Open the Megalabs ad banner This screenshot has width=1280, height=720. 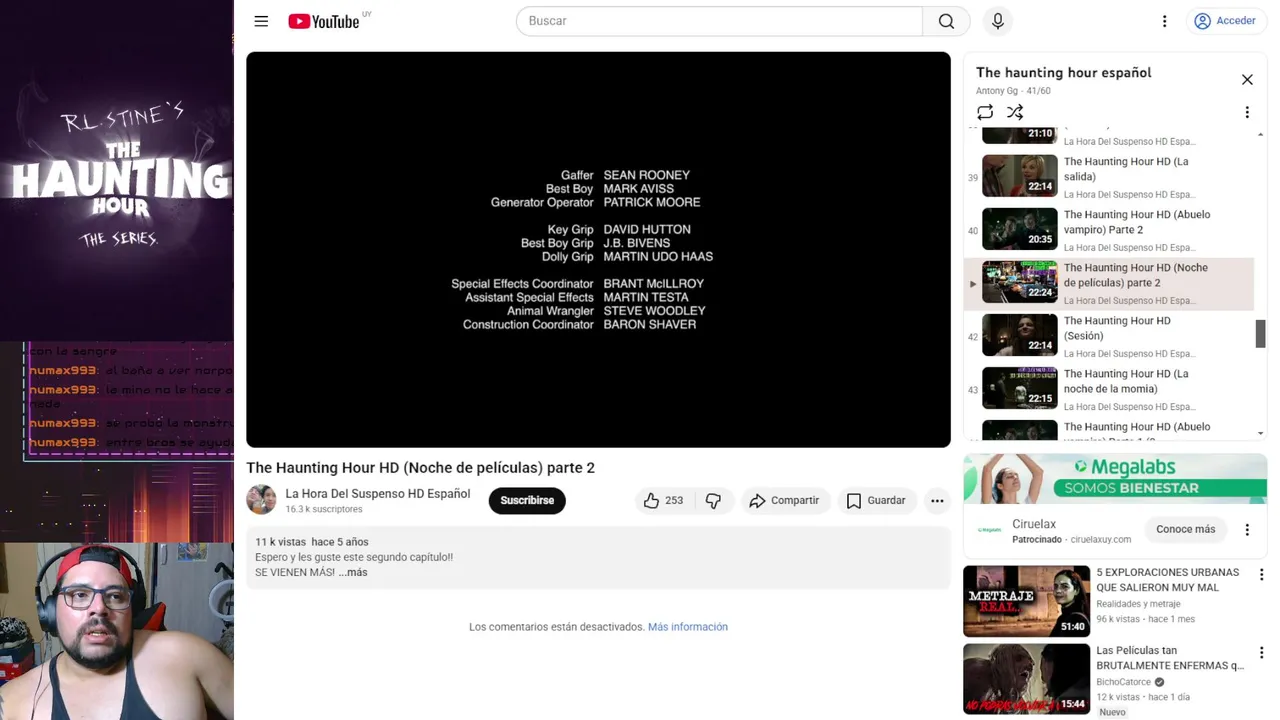coord(1115,479)
